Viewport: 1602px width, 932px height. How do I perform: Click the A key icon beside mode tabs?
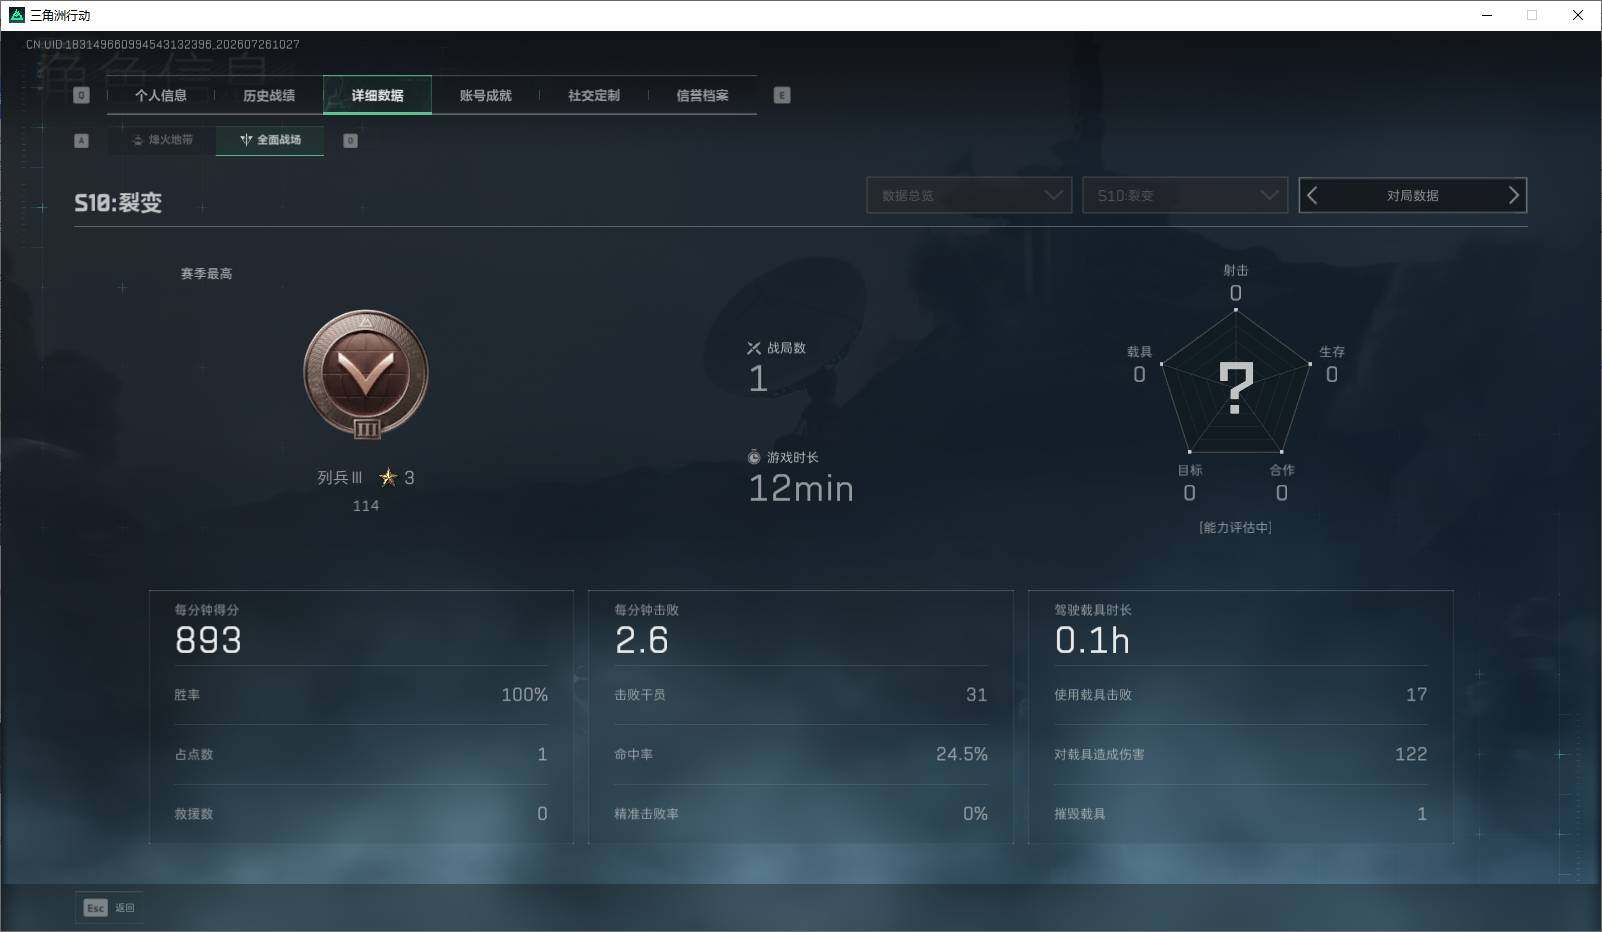[x=82, y=140]
